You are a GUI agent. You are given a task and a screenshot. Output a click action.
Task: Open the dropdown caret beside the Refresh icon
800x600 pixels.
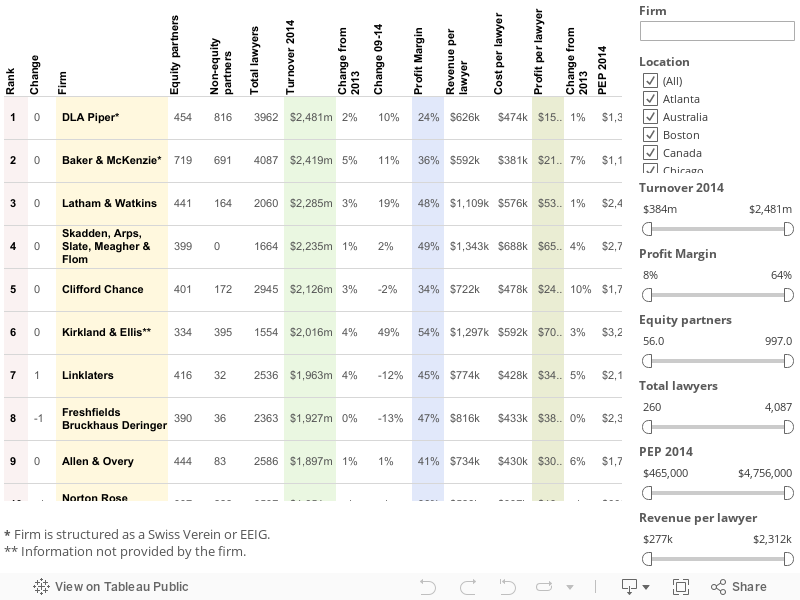tap(570, 587)
